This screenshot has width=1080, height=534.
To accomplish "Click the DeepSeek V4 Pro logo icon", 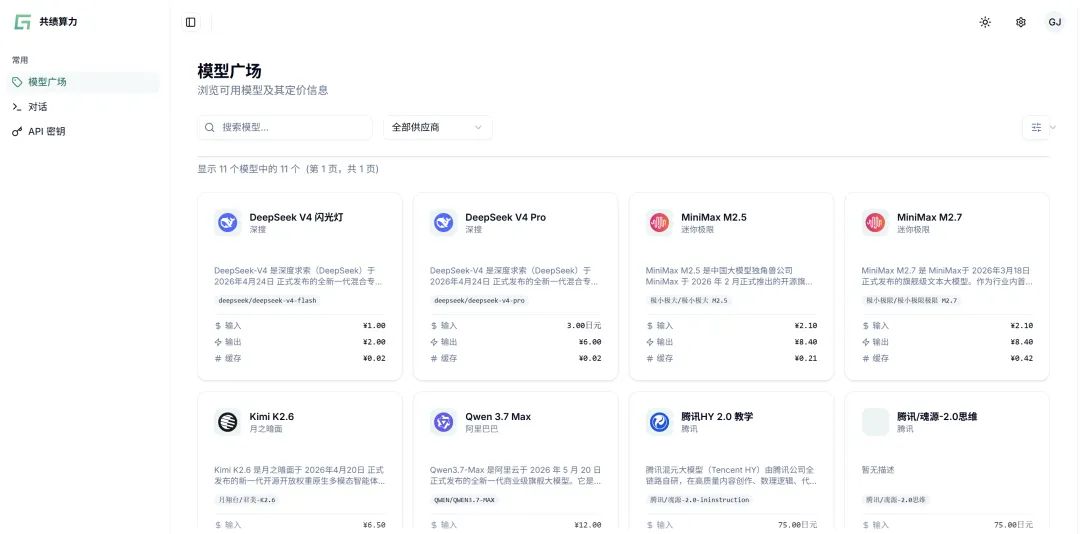I will tap(444, 223).
